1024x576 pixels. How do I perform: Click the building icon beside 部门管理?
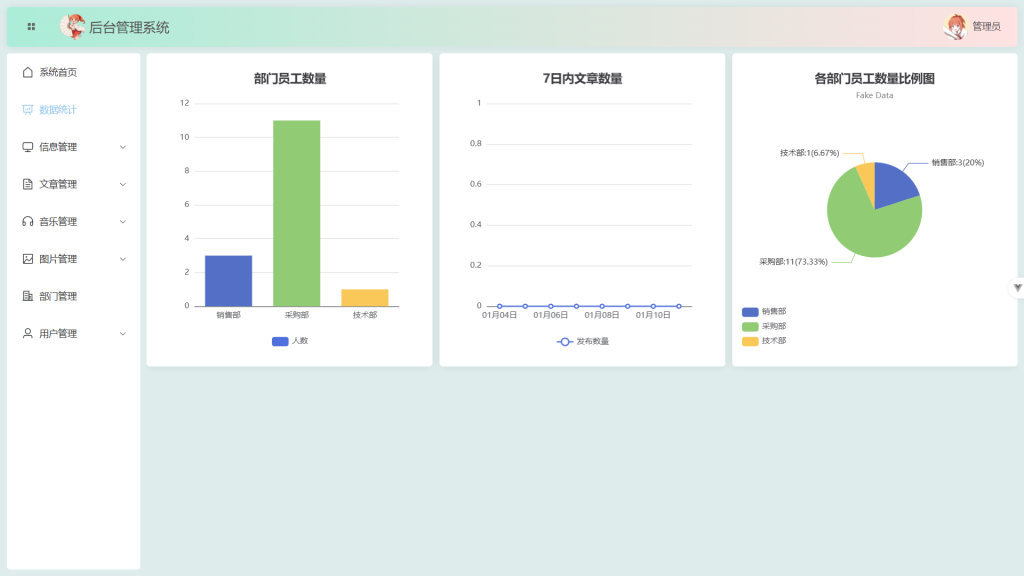pos(28,296)
